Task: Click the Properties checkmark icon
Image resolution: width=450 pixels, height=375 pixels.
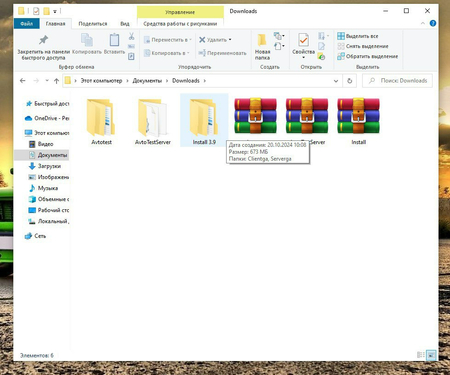Action: click(x=303, y=40)
